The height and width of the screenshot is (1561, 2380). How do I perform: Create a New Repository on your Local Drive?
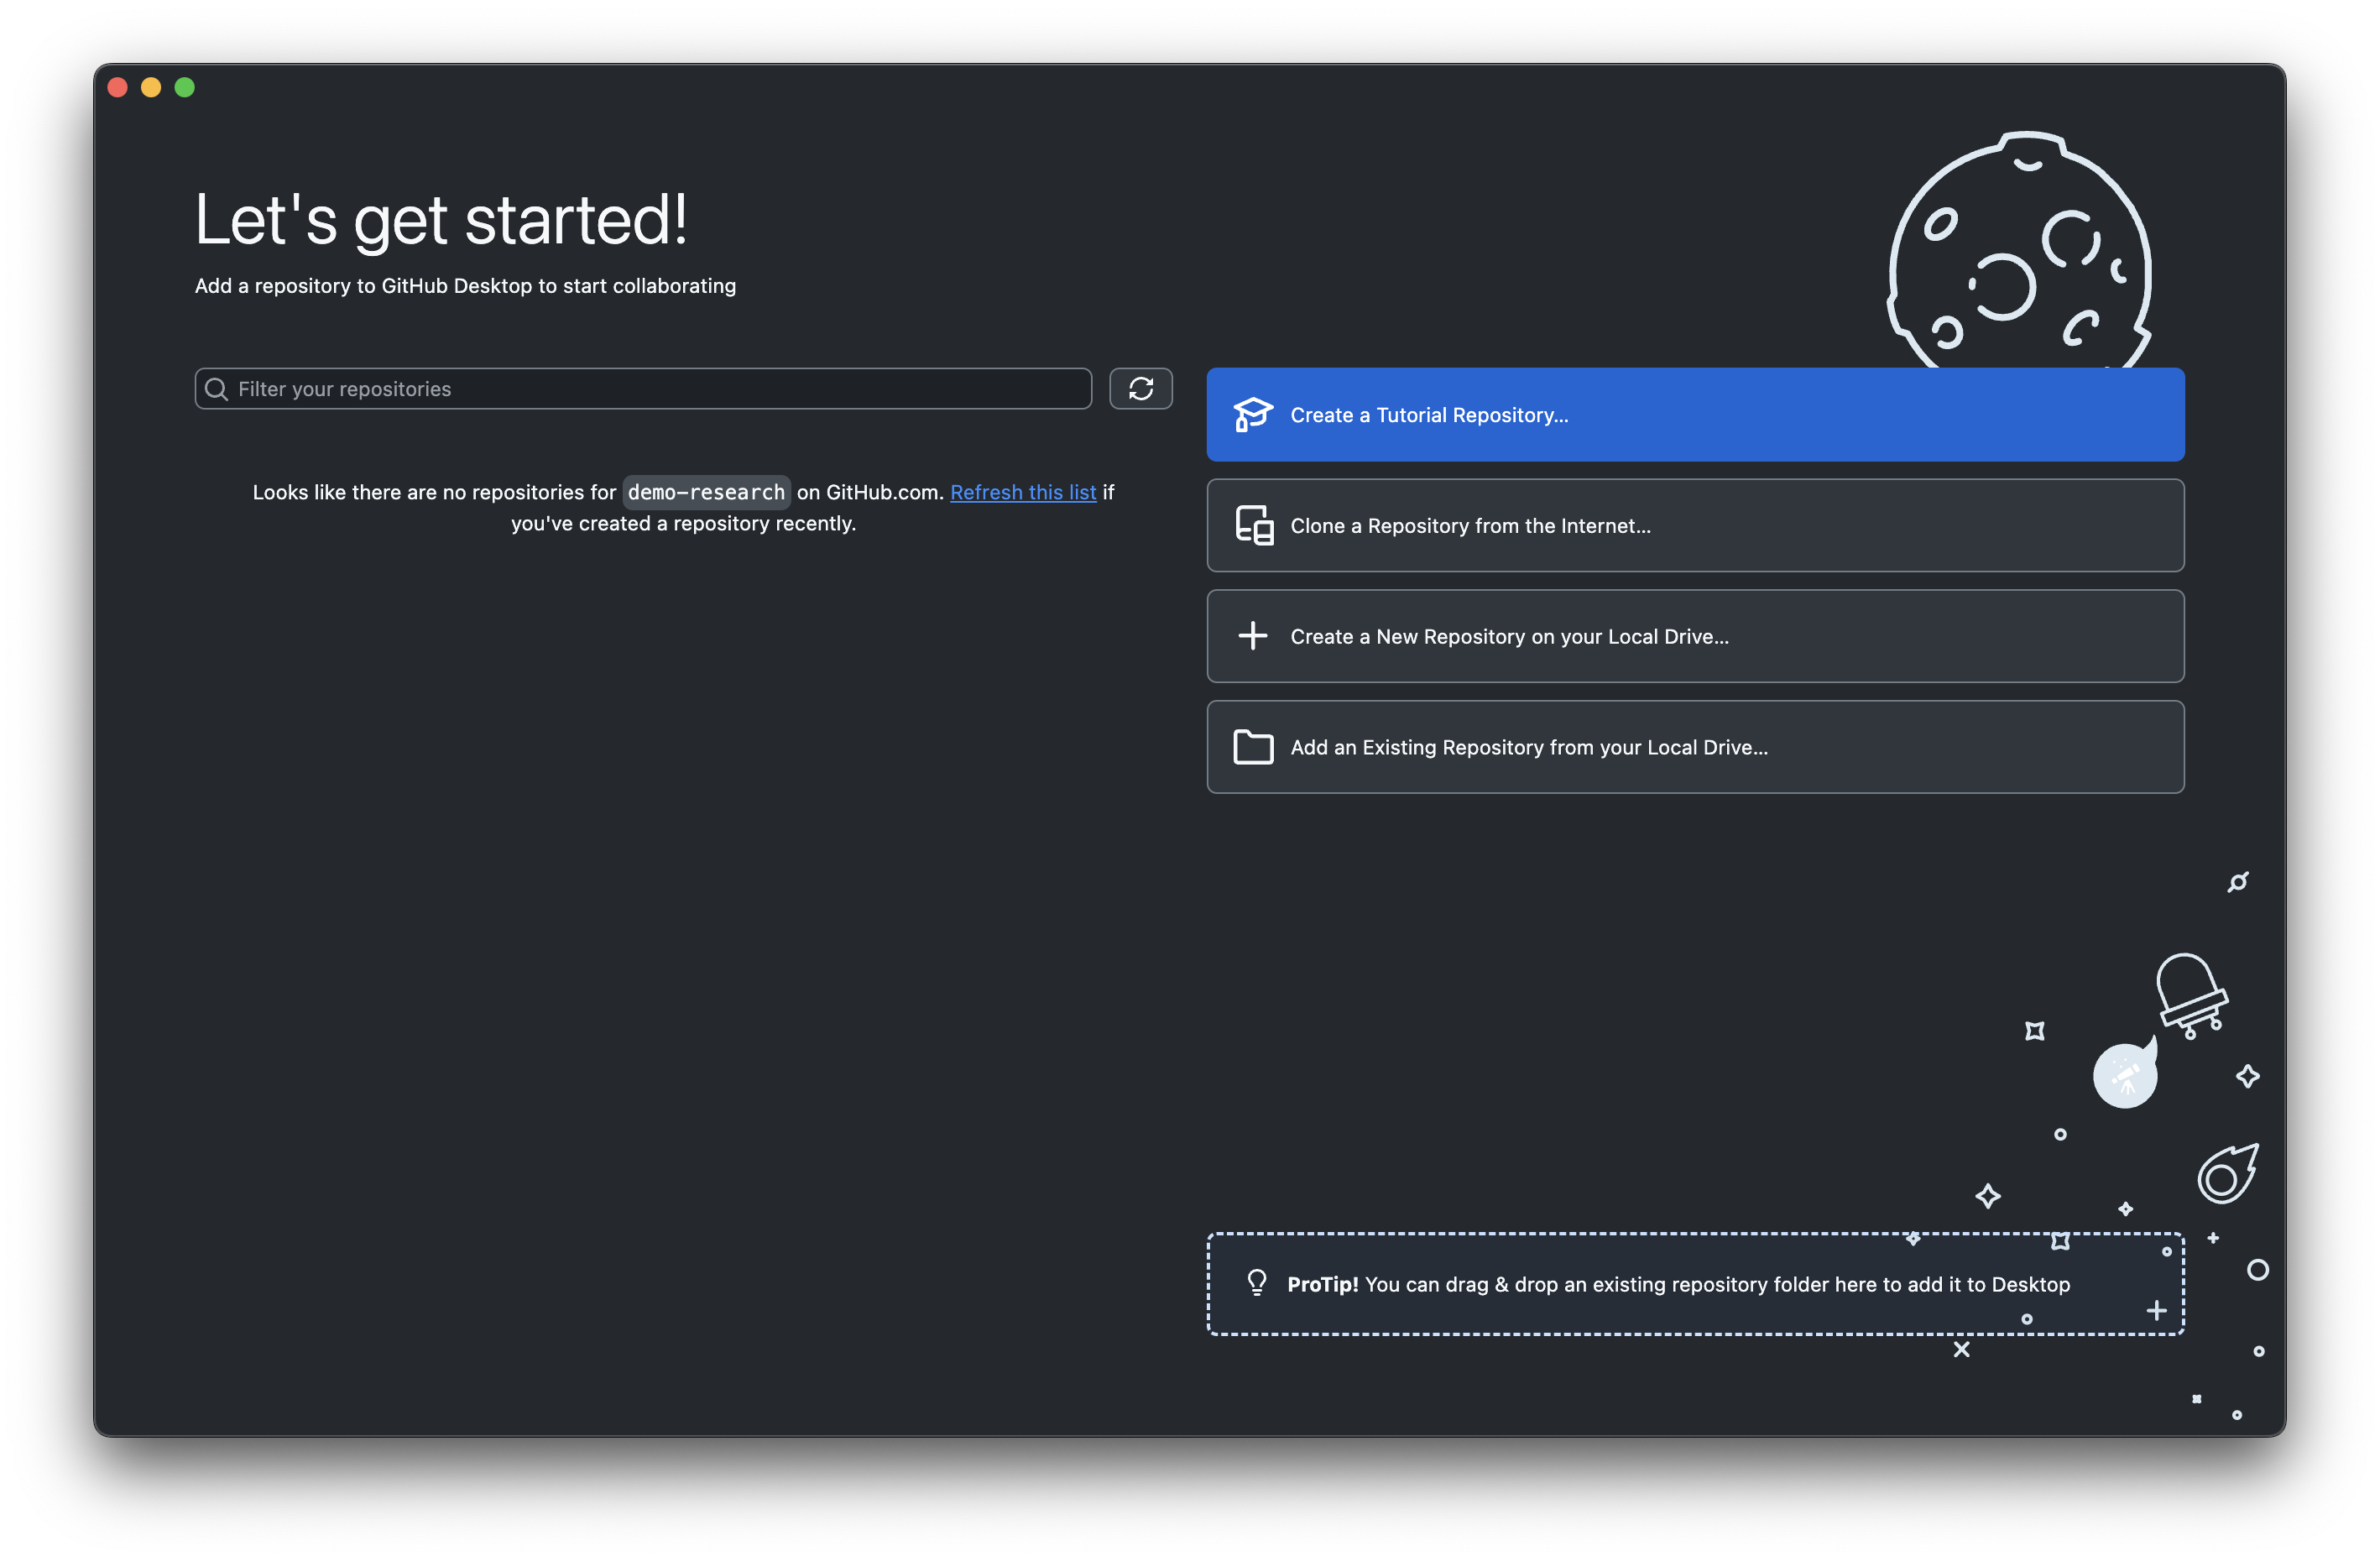click(x=1695, y=636)
